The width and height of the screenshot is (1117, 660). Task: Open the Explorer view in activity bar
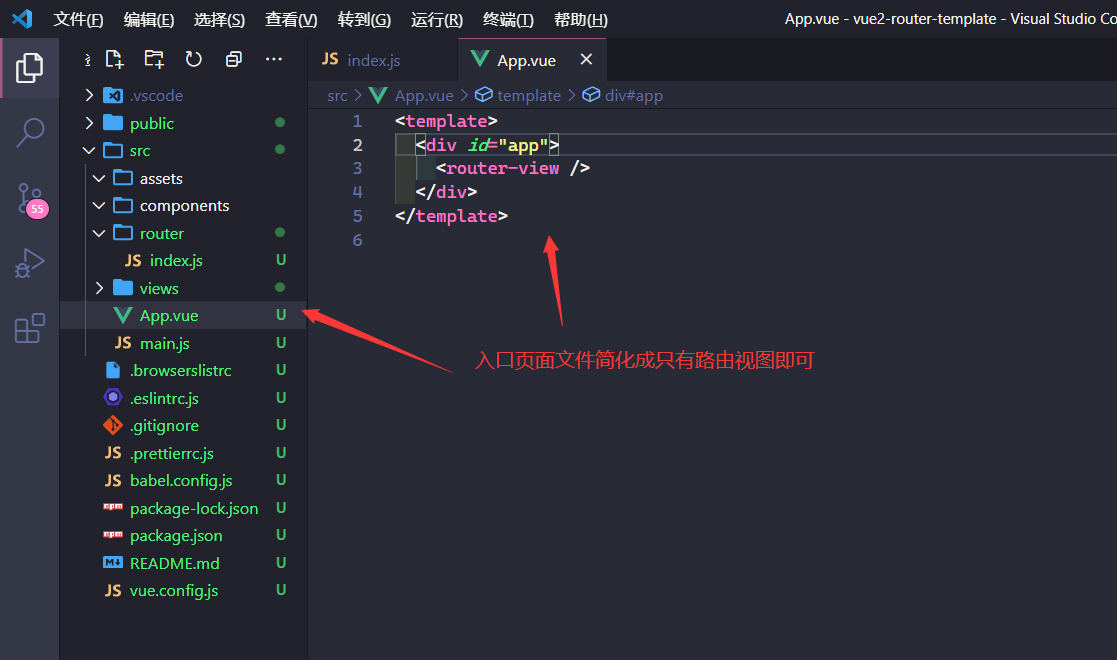tap(30, 68)
